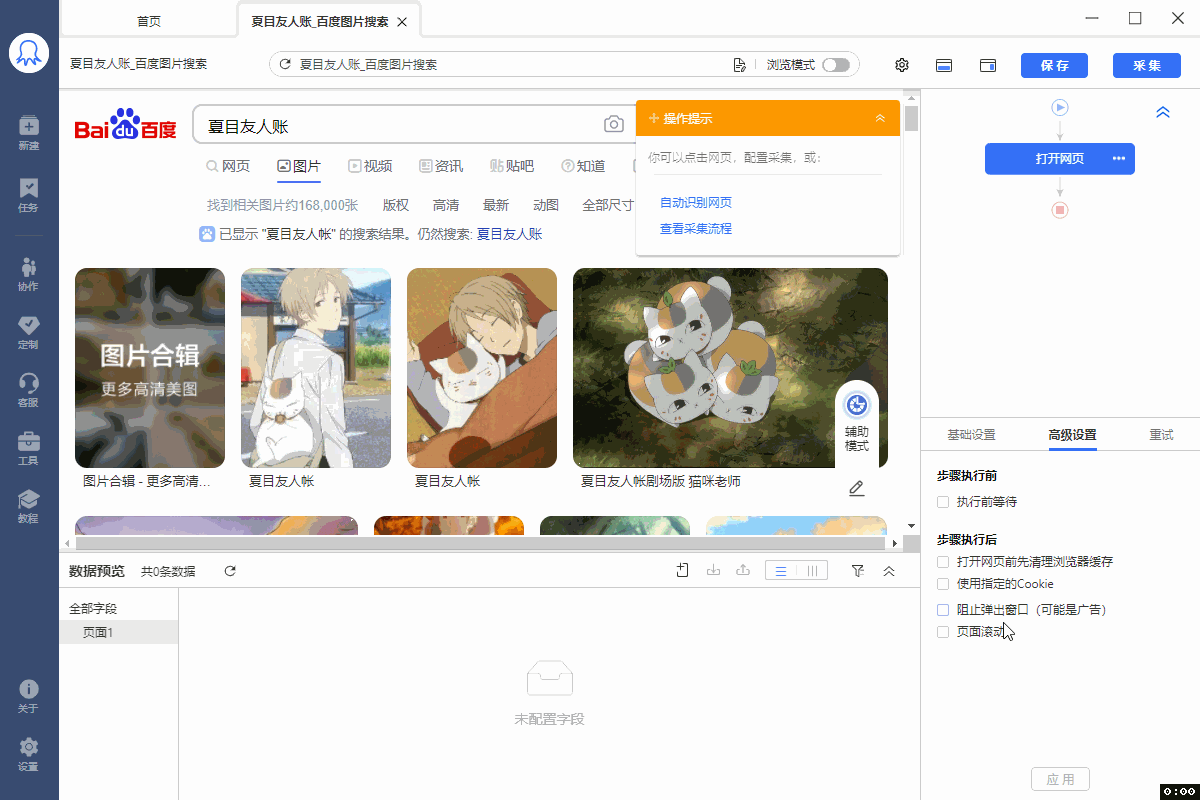Open the 基础设置 tab
Viewport: 1200px width, 800px height.
click(972, 435)
